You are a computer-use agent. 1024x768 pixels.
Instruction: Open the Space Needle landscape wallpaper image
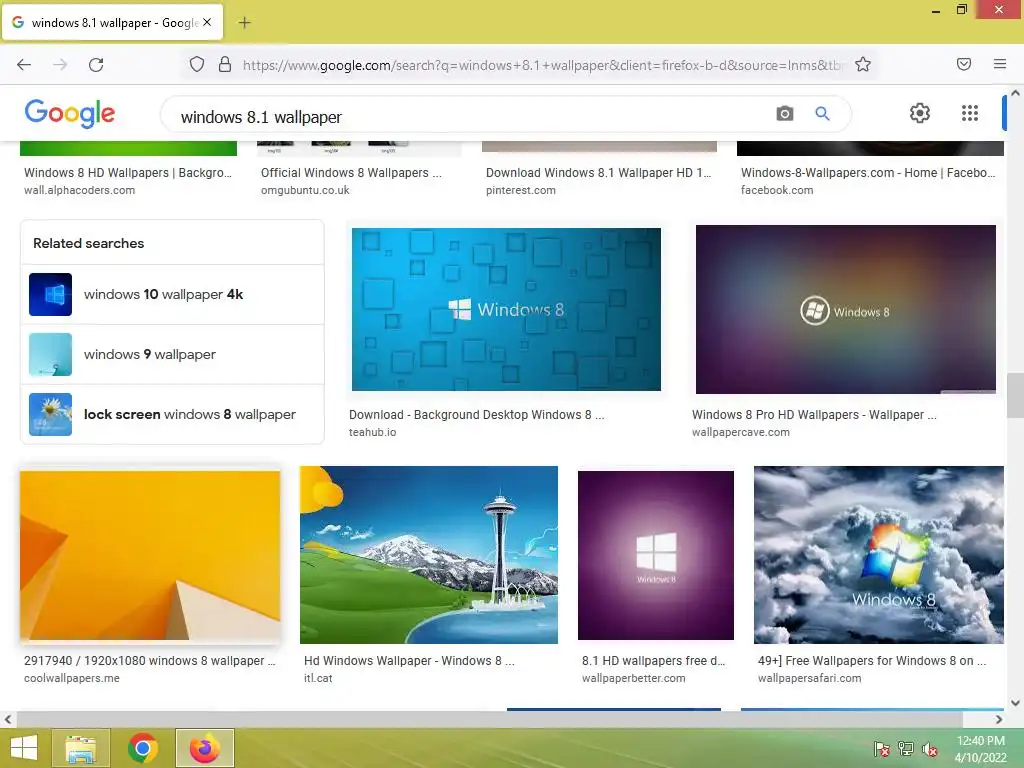[429, 555]
